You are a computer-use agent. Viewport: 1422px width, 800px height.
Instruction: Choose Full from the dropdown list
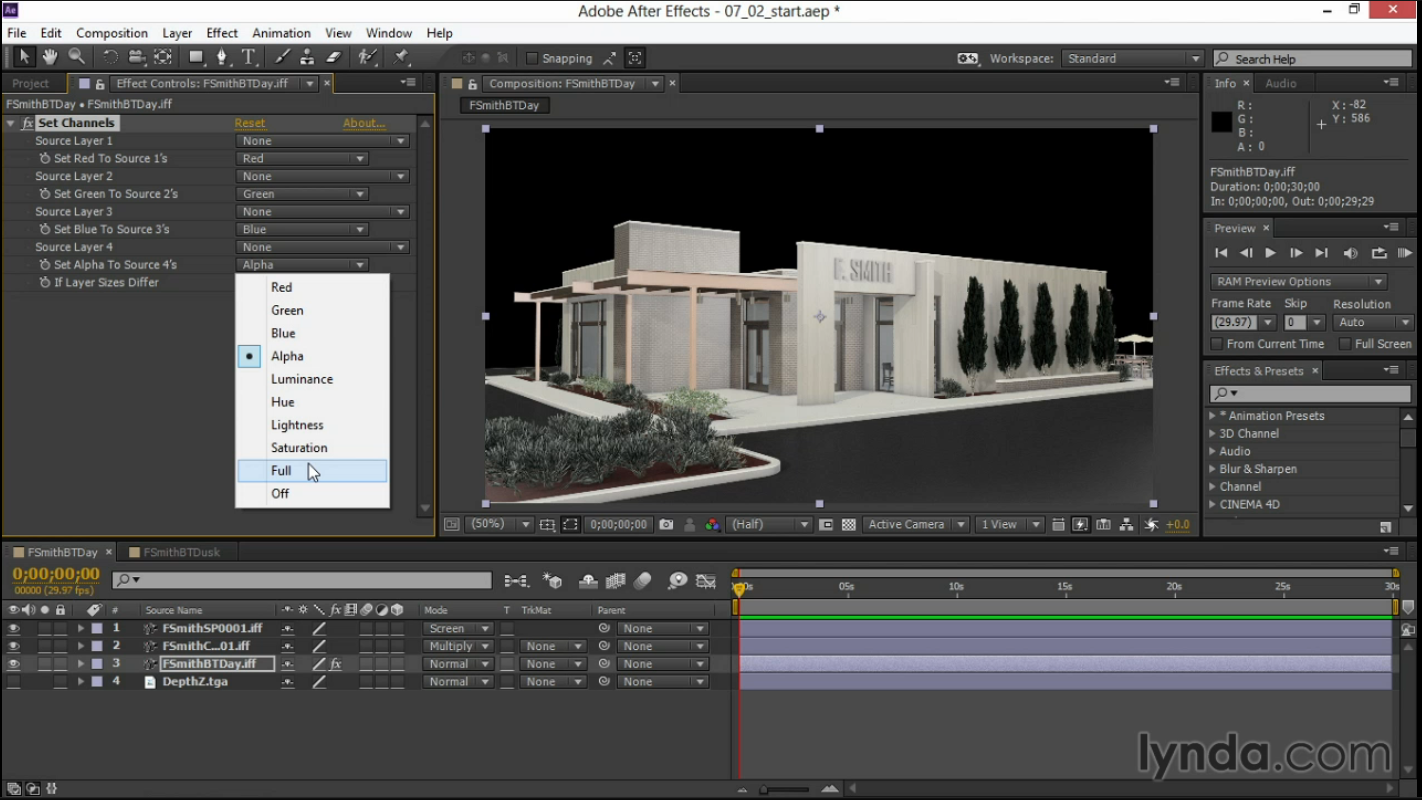tap(281, 471)
